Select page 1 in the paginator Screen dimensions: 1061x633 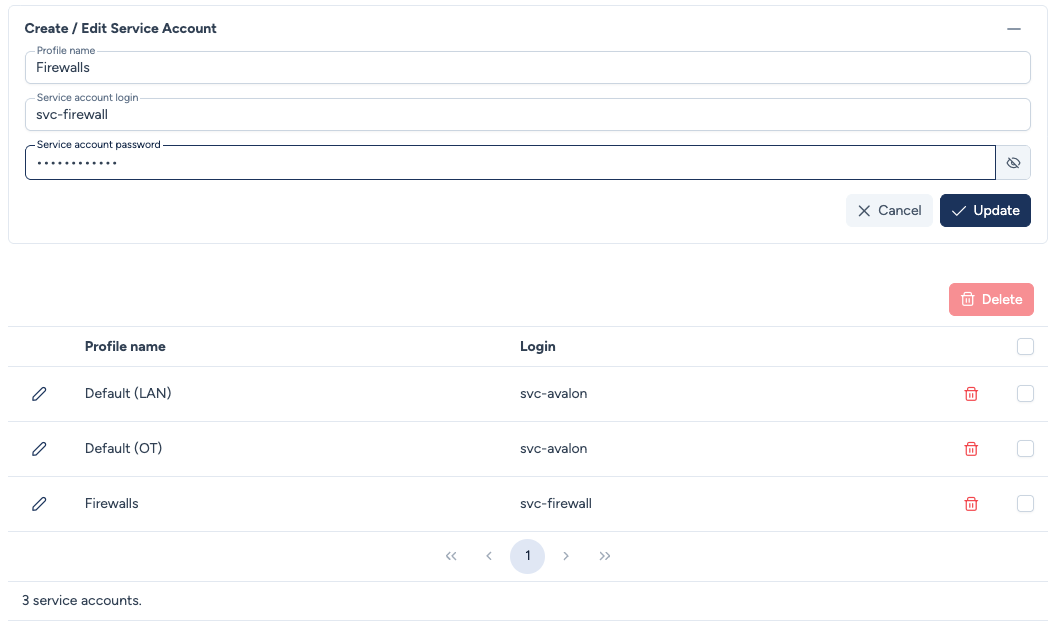527,556
